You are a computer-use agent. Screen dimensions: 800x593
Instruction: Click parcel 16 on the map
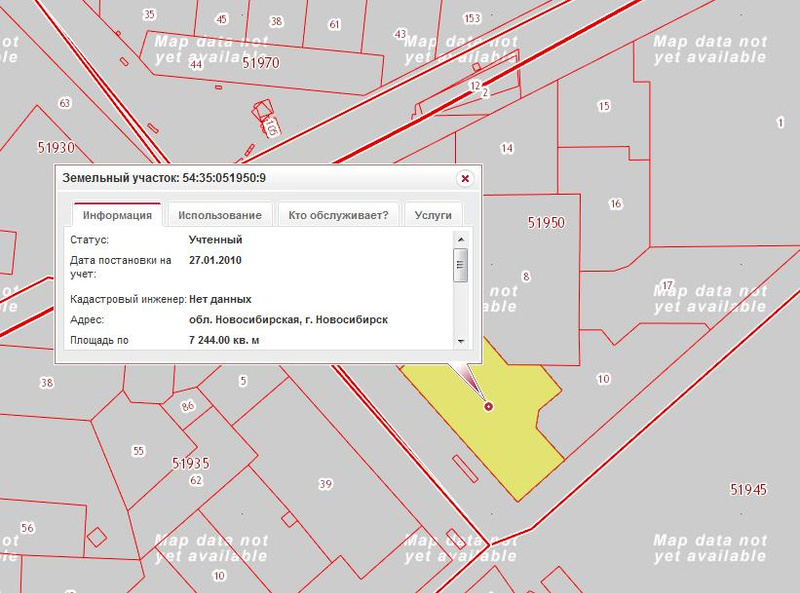pyautogui.click(x=615, y=203)
